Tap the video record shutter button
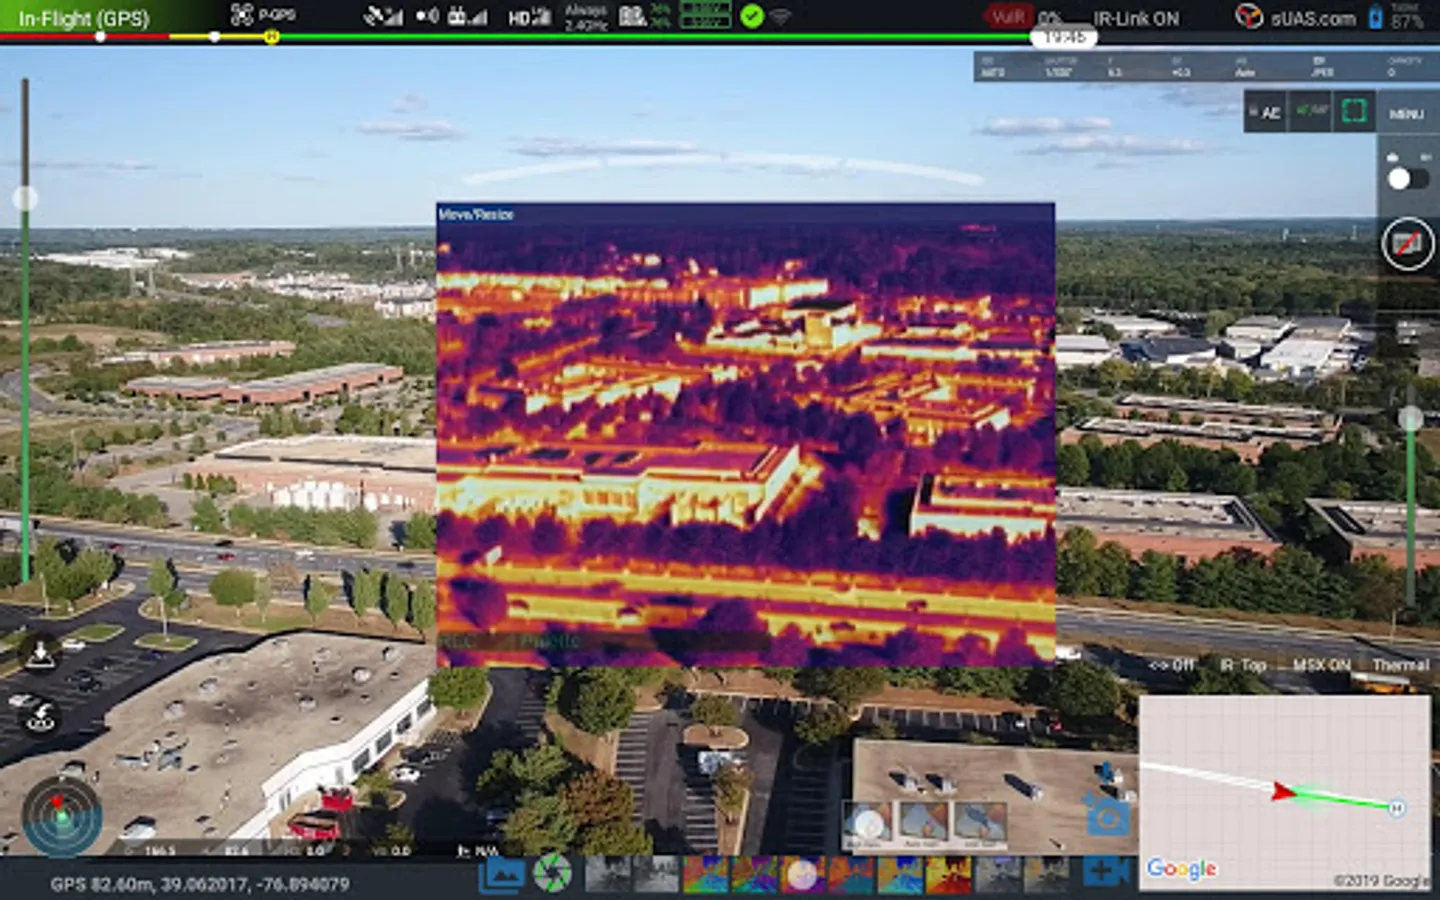 coord(1407,244)
